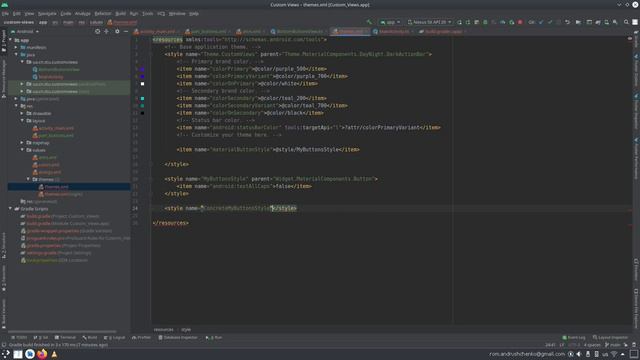Launch Firefox from the taskbar
The image size is (640, 360).
(42, 354)
